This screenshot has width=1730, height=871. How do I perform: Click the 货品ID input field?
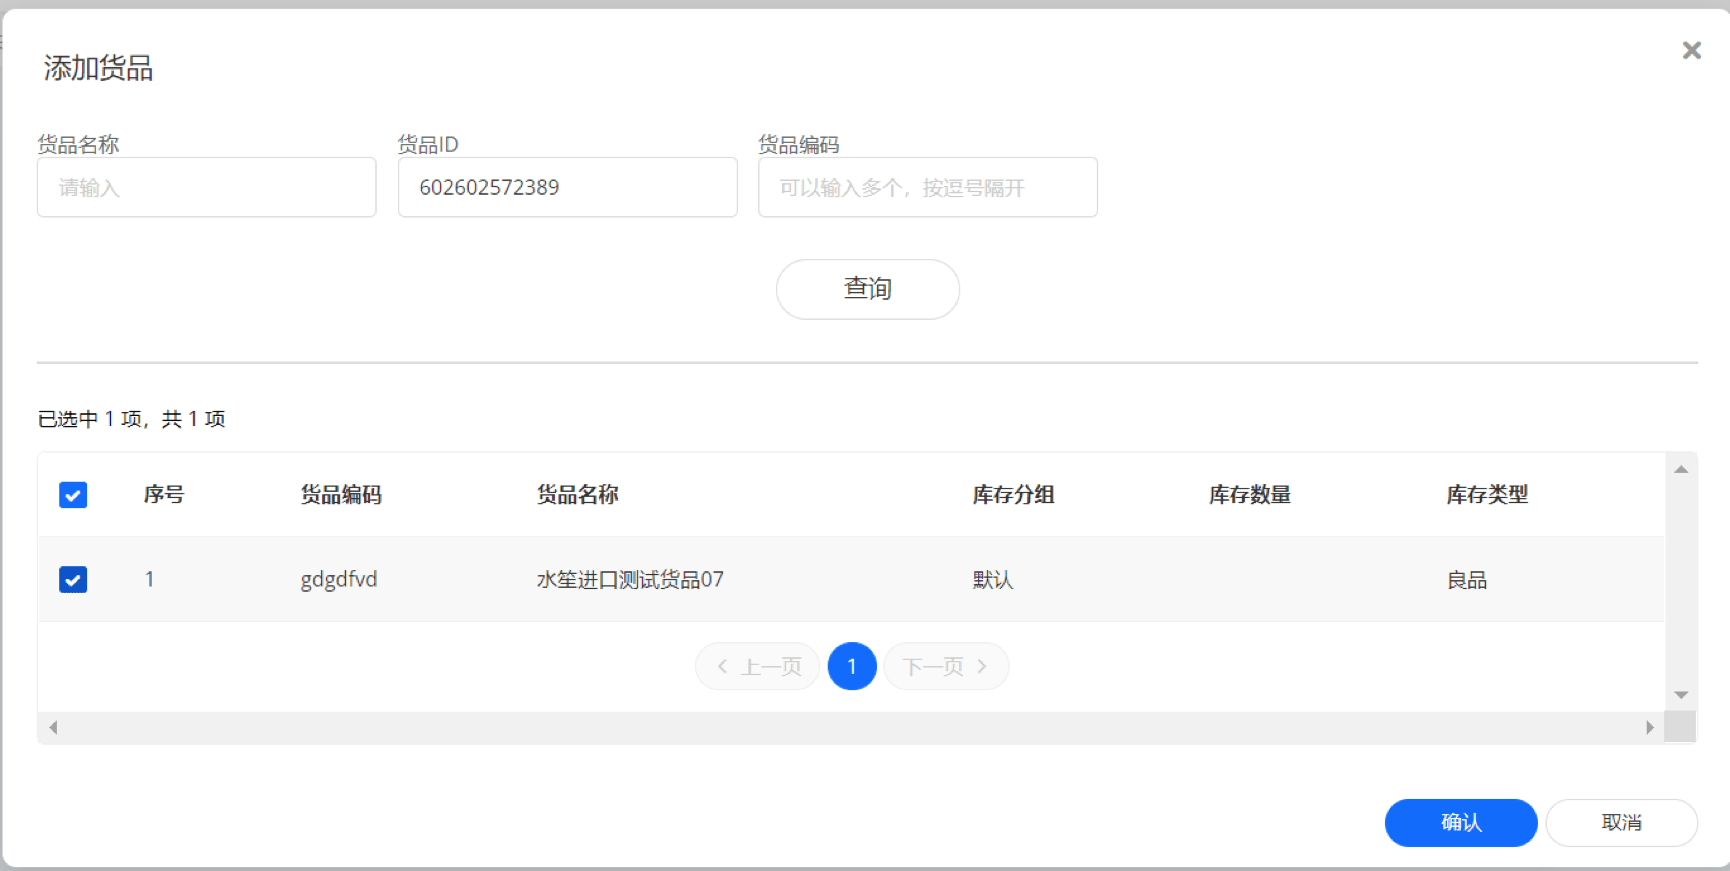568,187
